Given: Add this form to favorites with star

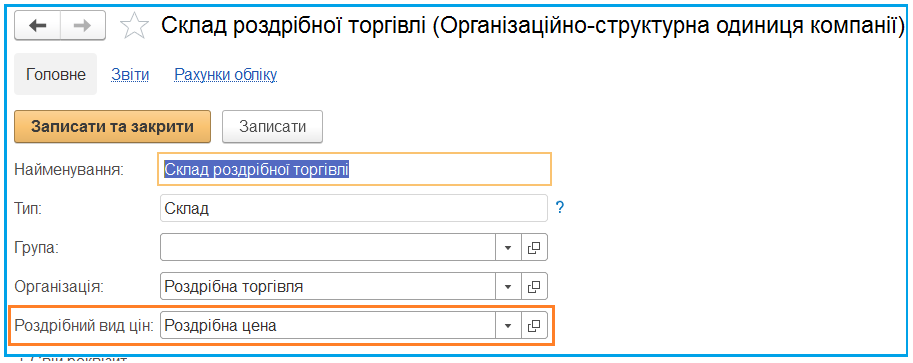Looking at the screenshot, I should [133, 26].
